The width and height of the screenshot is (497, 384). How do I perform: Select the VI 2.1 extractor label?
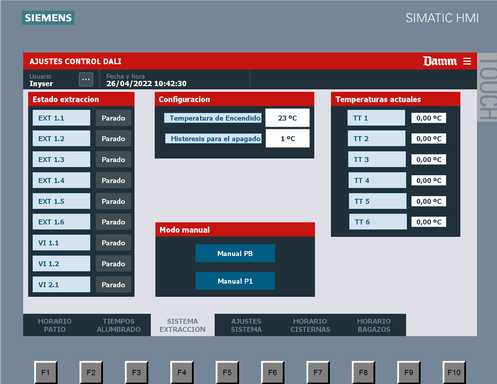click(x=61, y=284)
